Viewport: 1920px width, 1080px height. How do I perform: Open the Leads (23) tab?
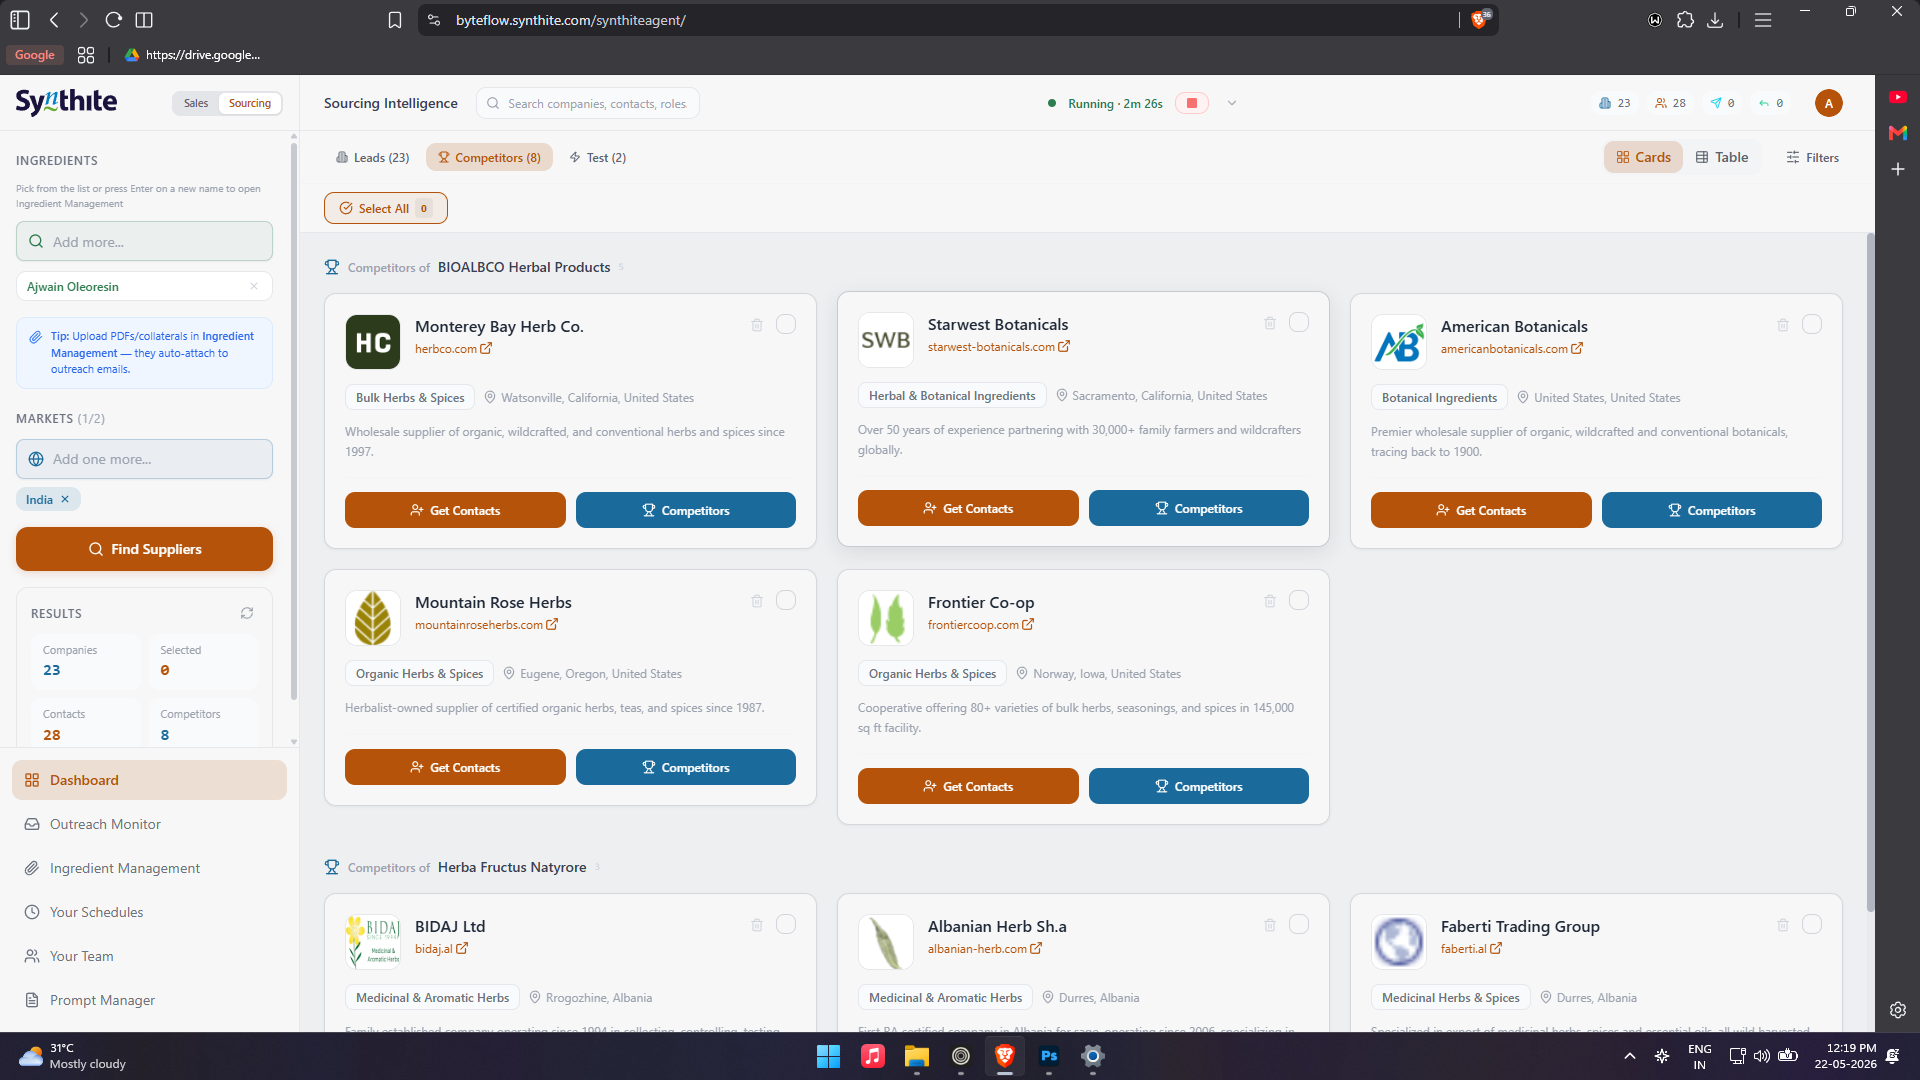pos(372,158)
